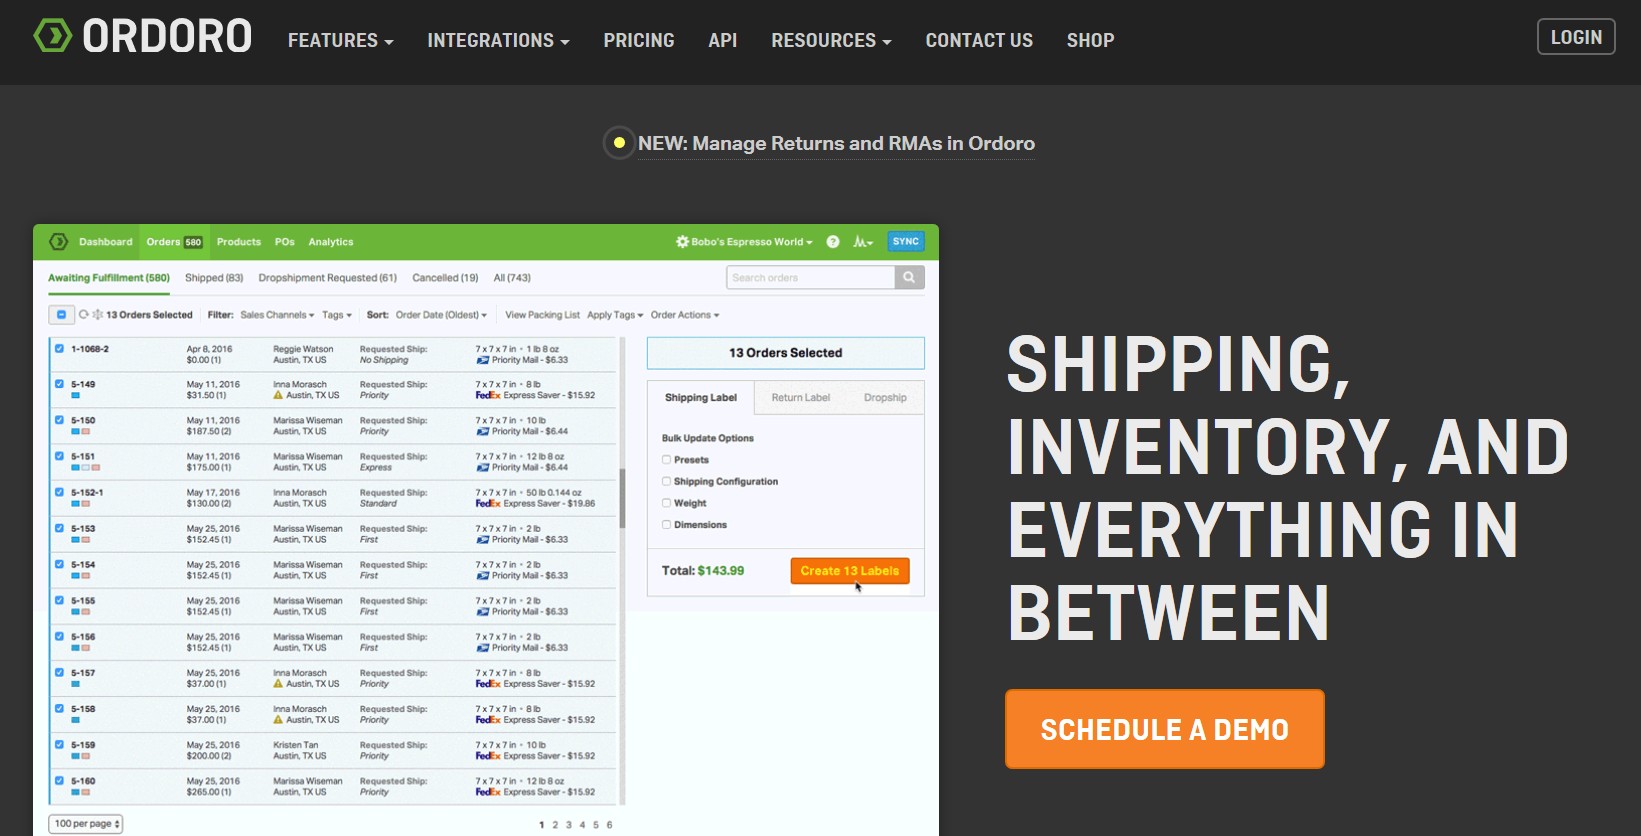
Task: Open the question mark help icon
Action: coord(832,242)
